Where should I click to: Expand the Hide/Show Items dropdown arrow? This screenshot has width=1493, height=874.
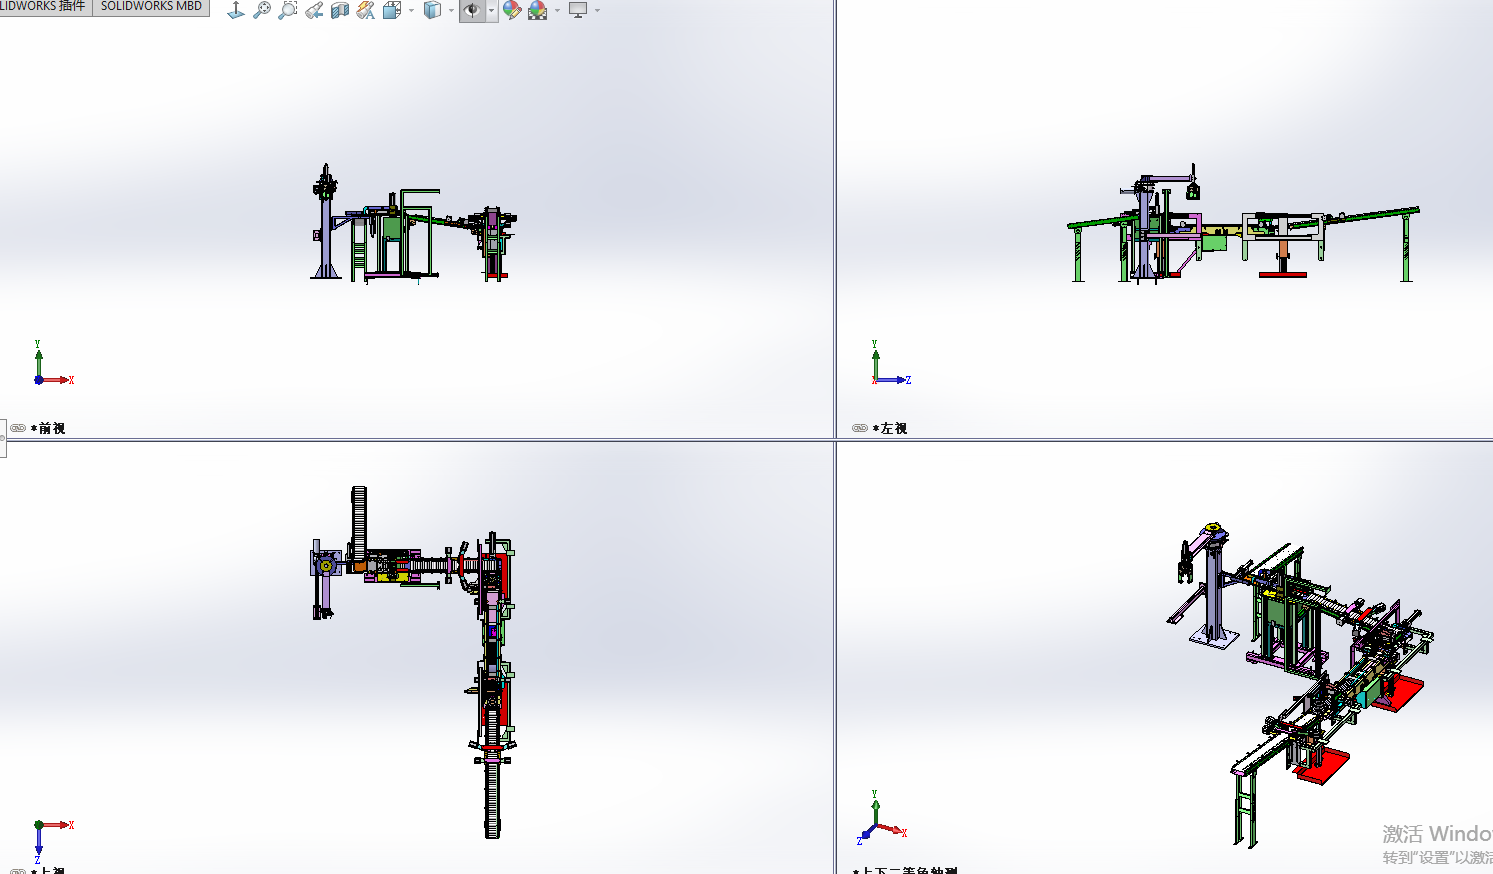click(491, 11)
